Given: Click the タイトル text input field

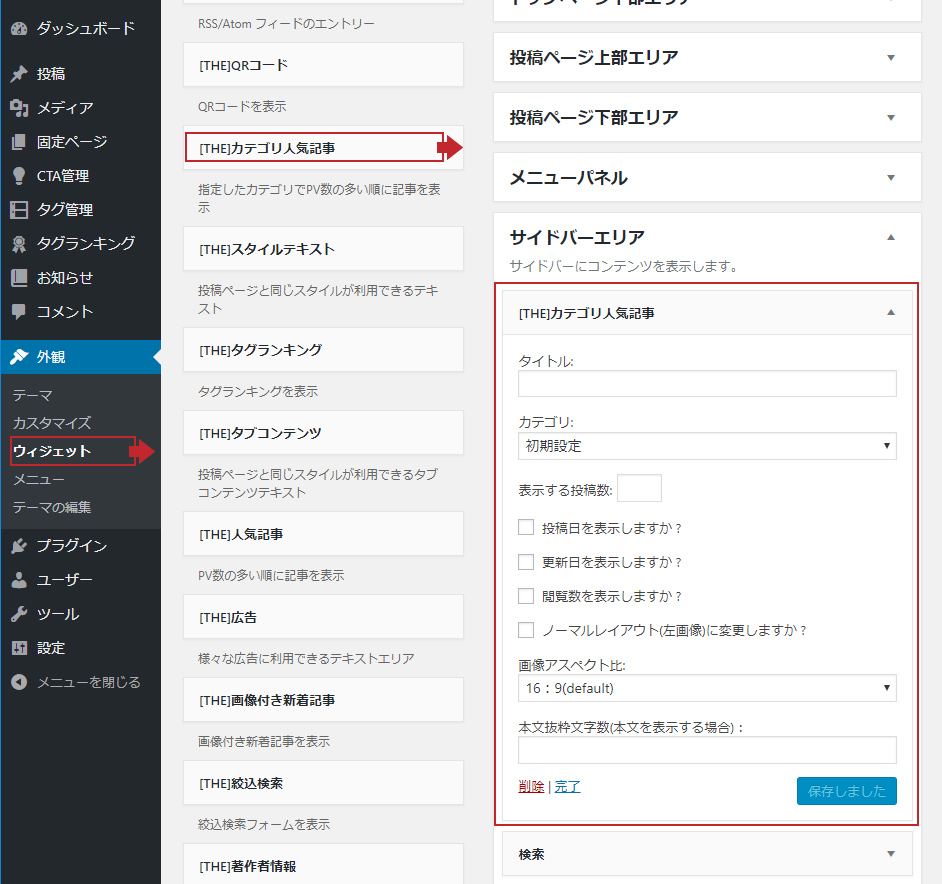Looking at the screenshot, I should click(x=707, y=384).
